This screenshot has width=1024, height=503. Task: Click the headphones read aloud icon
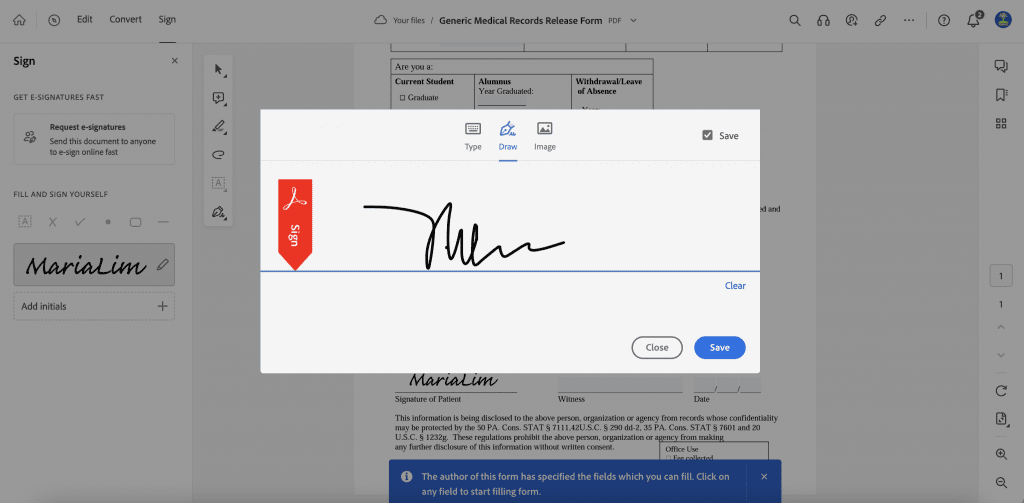point(824,20)
